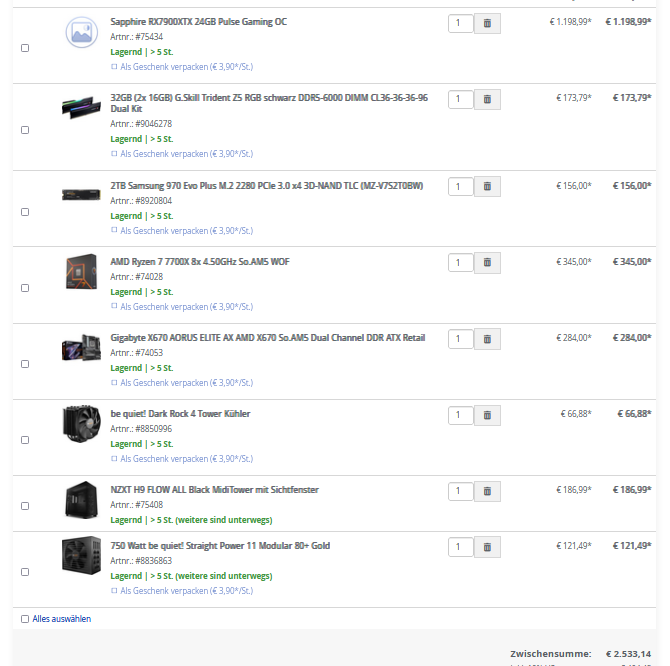The height and width of the screenshot is (666, 670).
Task: Open Gigabyte X670 AORUS ELITE AX product link
Action: point(268,338)
